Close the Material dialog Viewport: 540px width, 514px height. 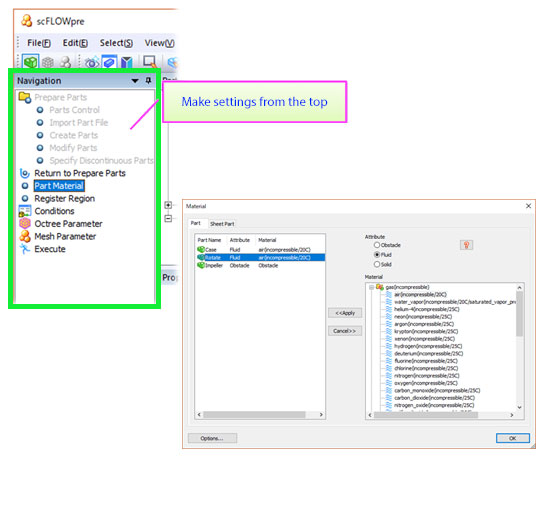click(x=529, y=206)
